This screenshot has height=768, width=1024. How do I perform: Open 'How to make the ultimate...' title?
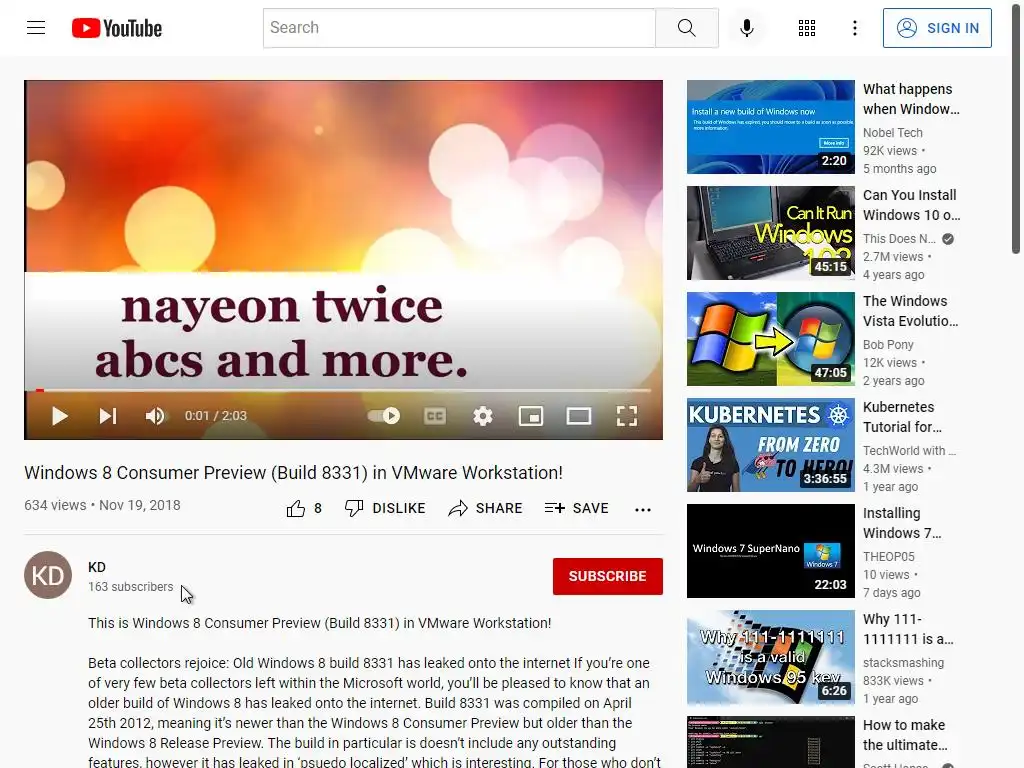click(904, 735)
